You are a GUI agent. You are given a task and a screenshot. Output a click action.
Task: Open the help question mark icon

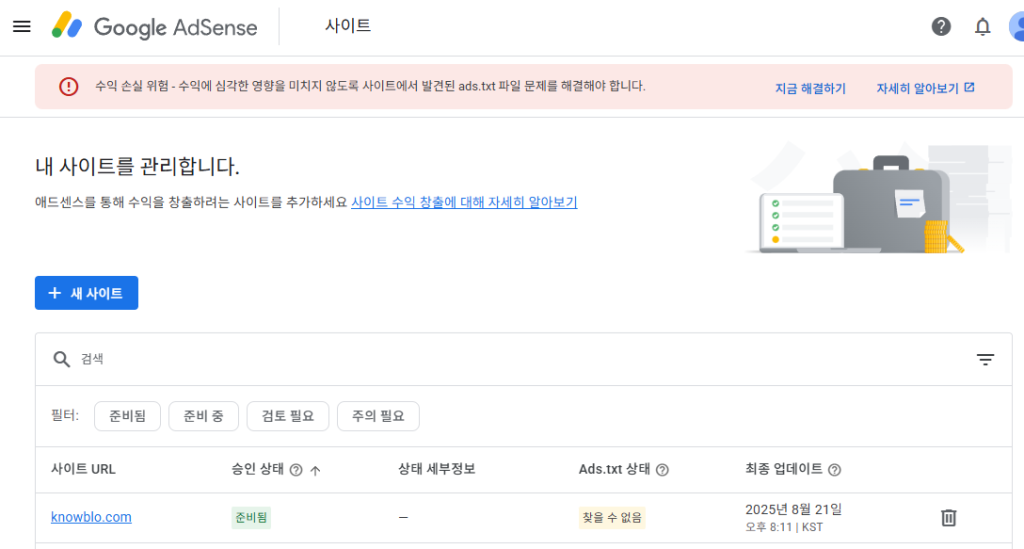[x=941, y=27]
